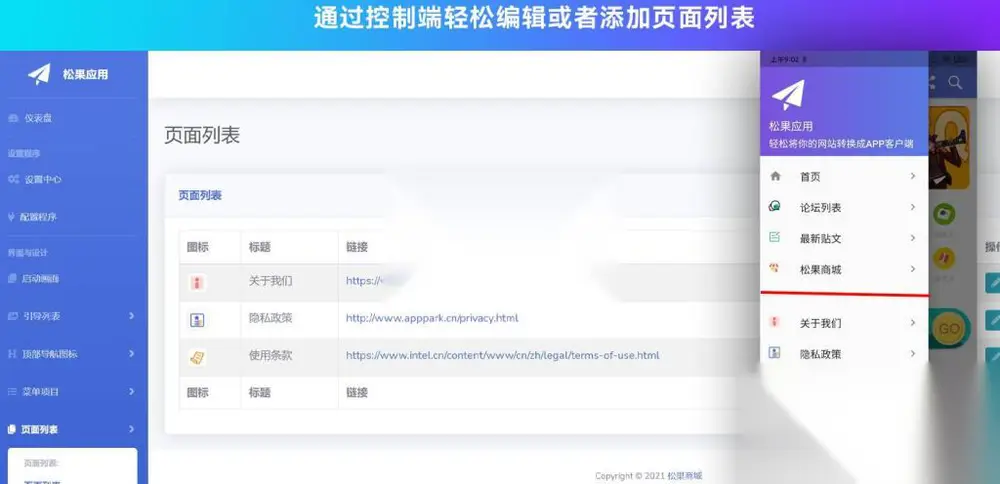
Task: Click the large 页面列表 page heading
Action: pos(202,135)
